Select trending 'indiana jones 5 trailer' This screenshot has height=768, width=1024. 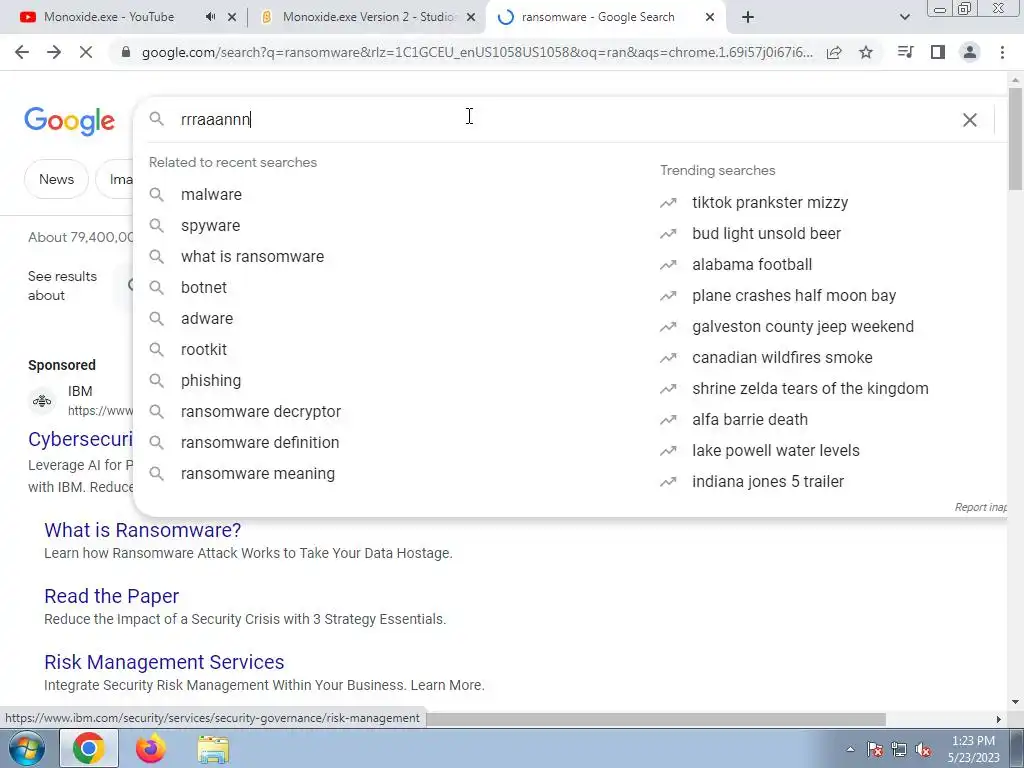click(x=768, y=482)
